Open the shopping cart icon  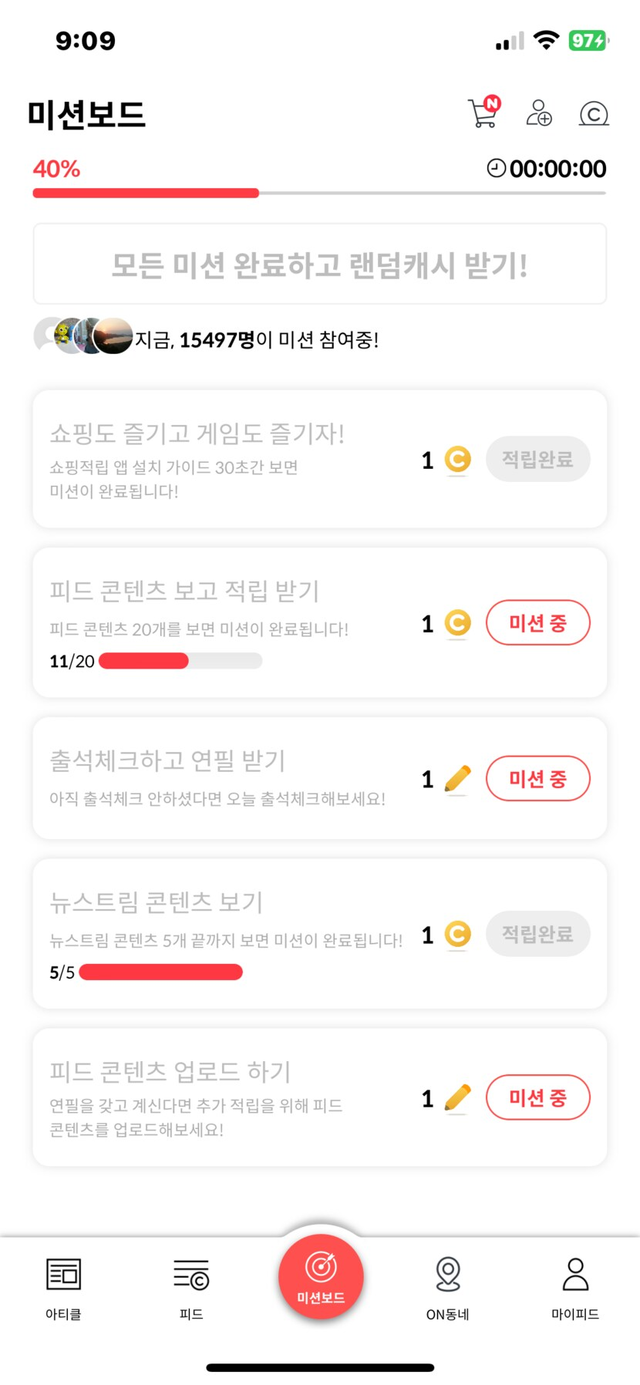click(483, 113)
